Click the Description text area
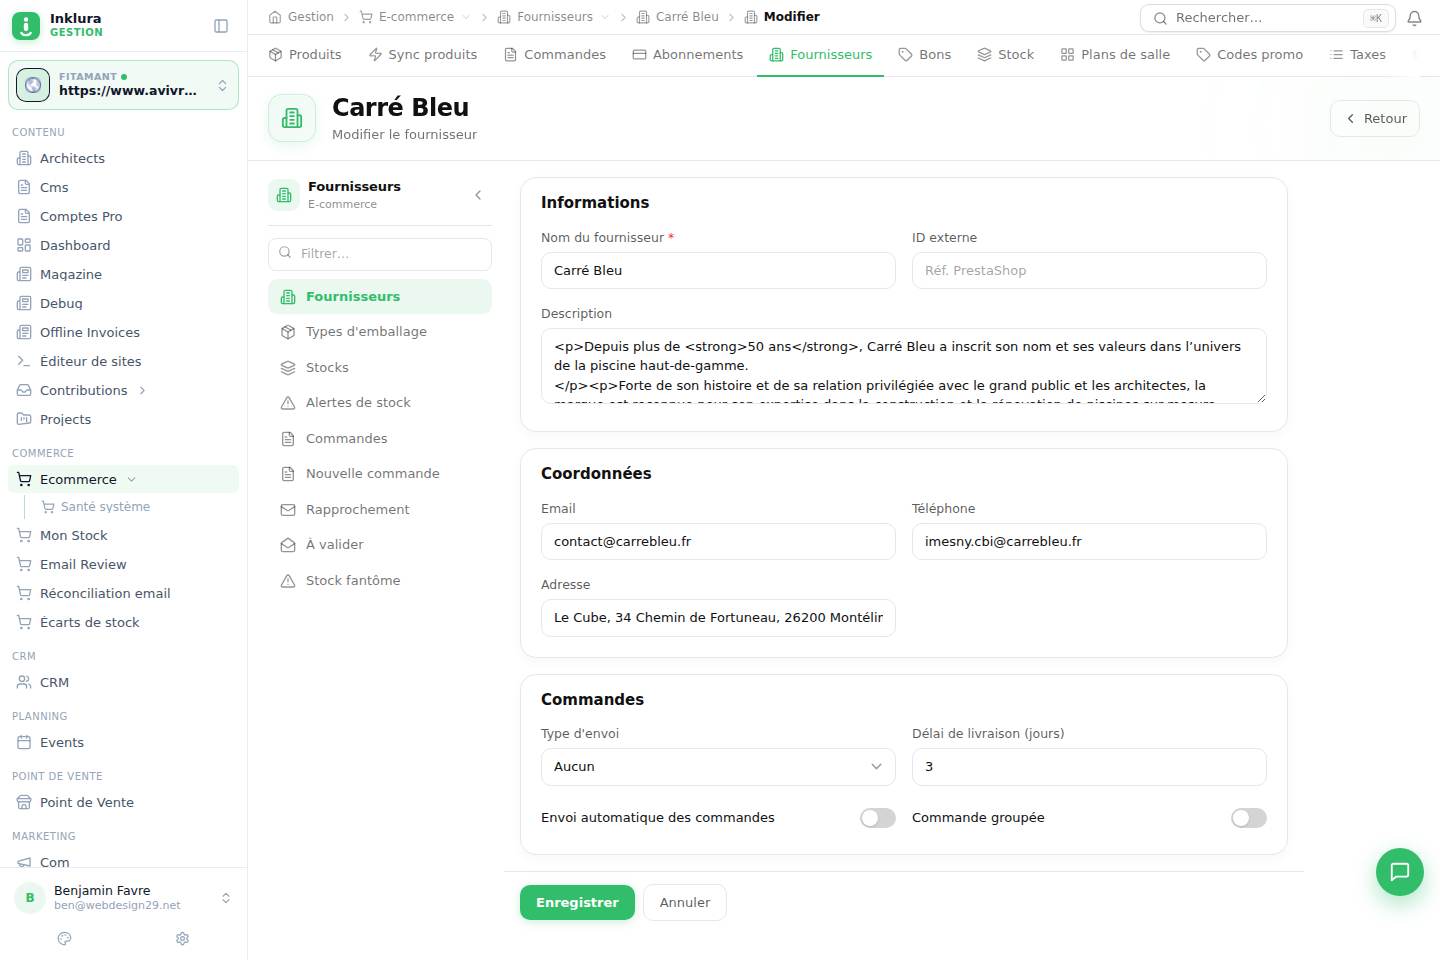Image resolution: width=1440 pixels, height=960 pixels. coord(904,366)
